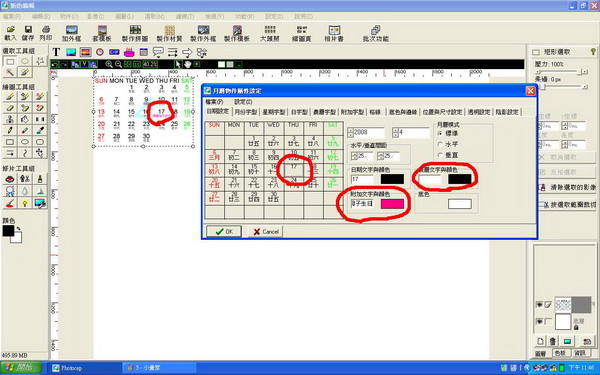Click the zoom in magnifier icon
Viewport: 600px width, 375px height.
109,64
